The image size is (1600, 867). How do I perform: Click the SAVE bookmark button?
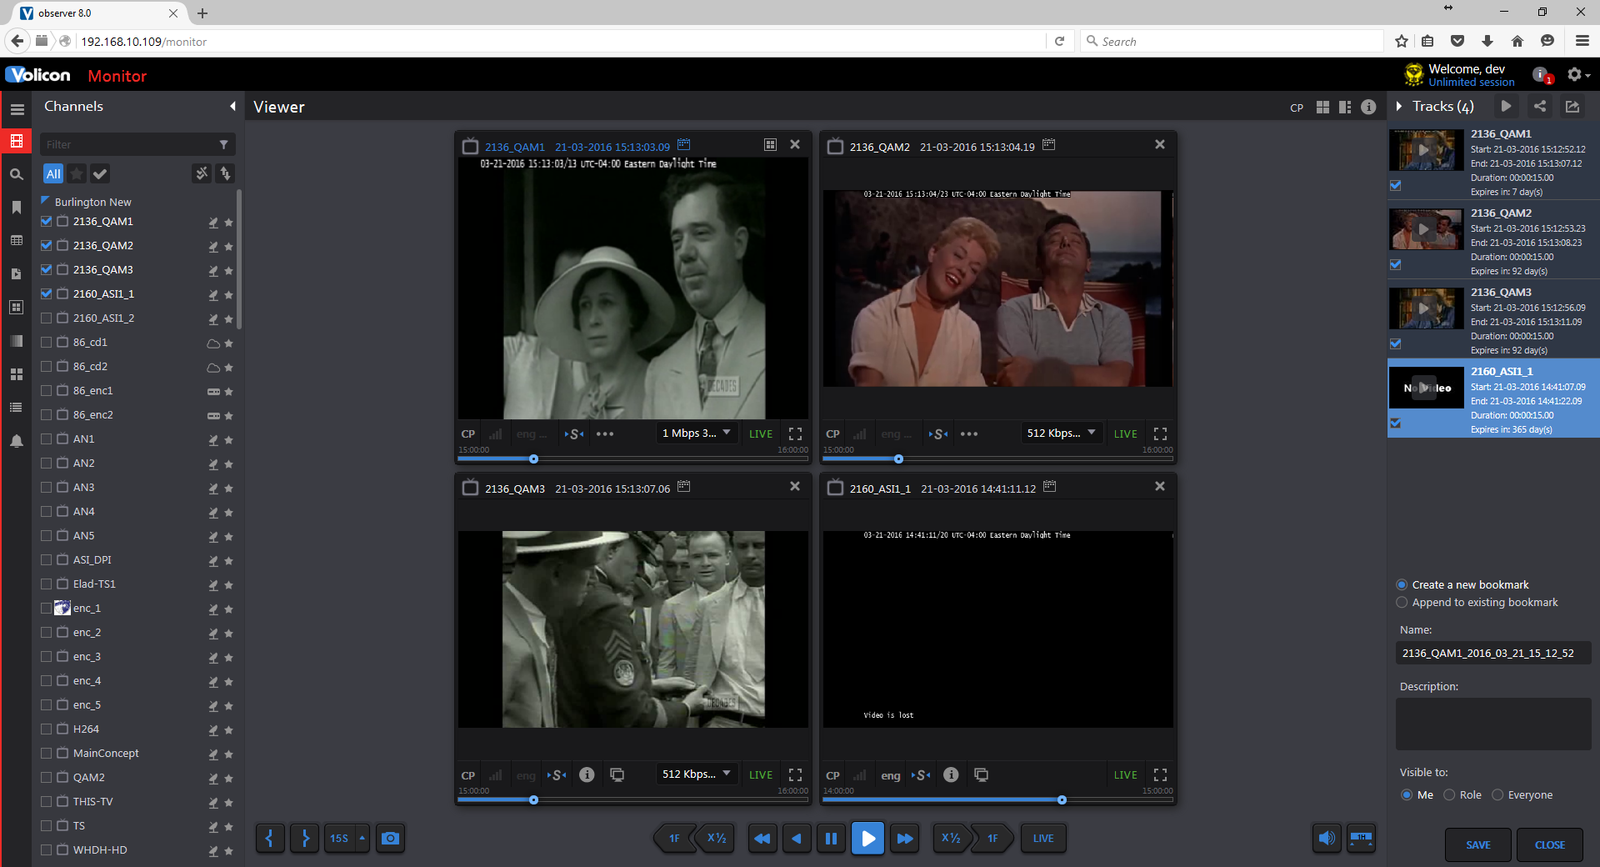(1478, 845)
